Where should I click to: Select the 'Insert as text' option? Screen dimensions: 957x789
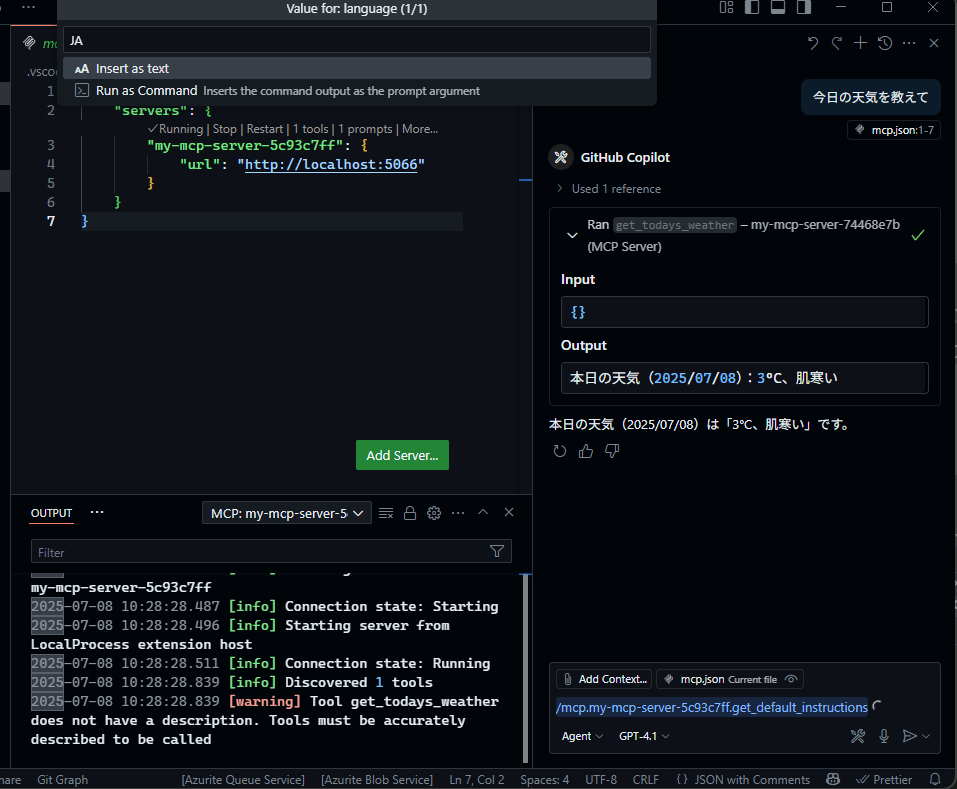tap(356, 68)
